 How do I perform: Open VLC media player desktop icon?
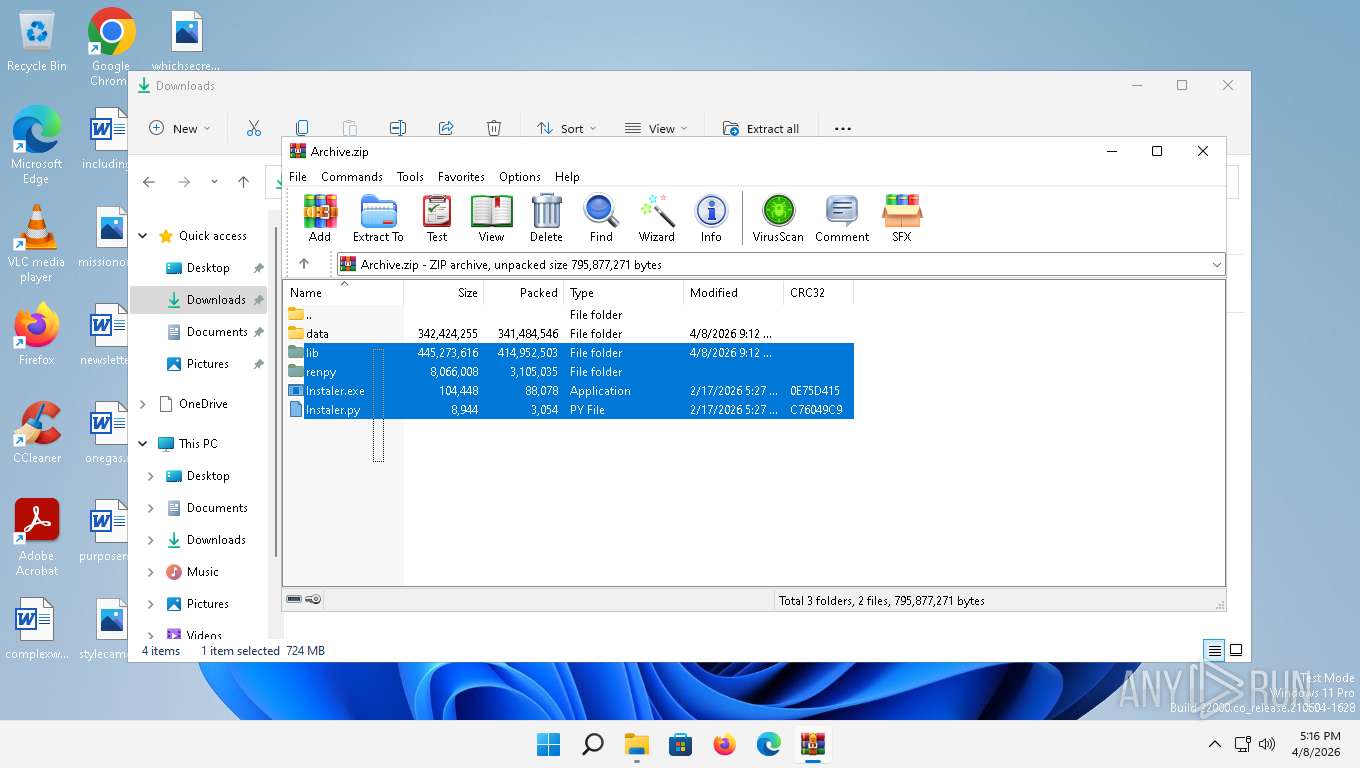(36, 244)
